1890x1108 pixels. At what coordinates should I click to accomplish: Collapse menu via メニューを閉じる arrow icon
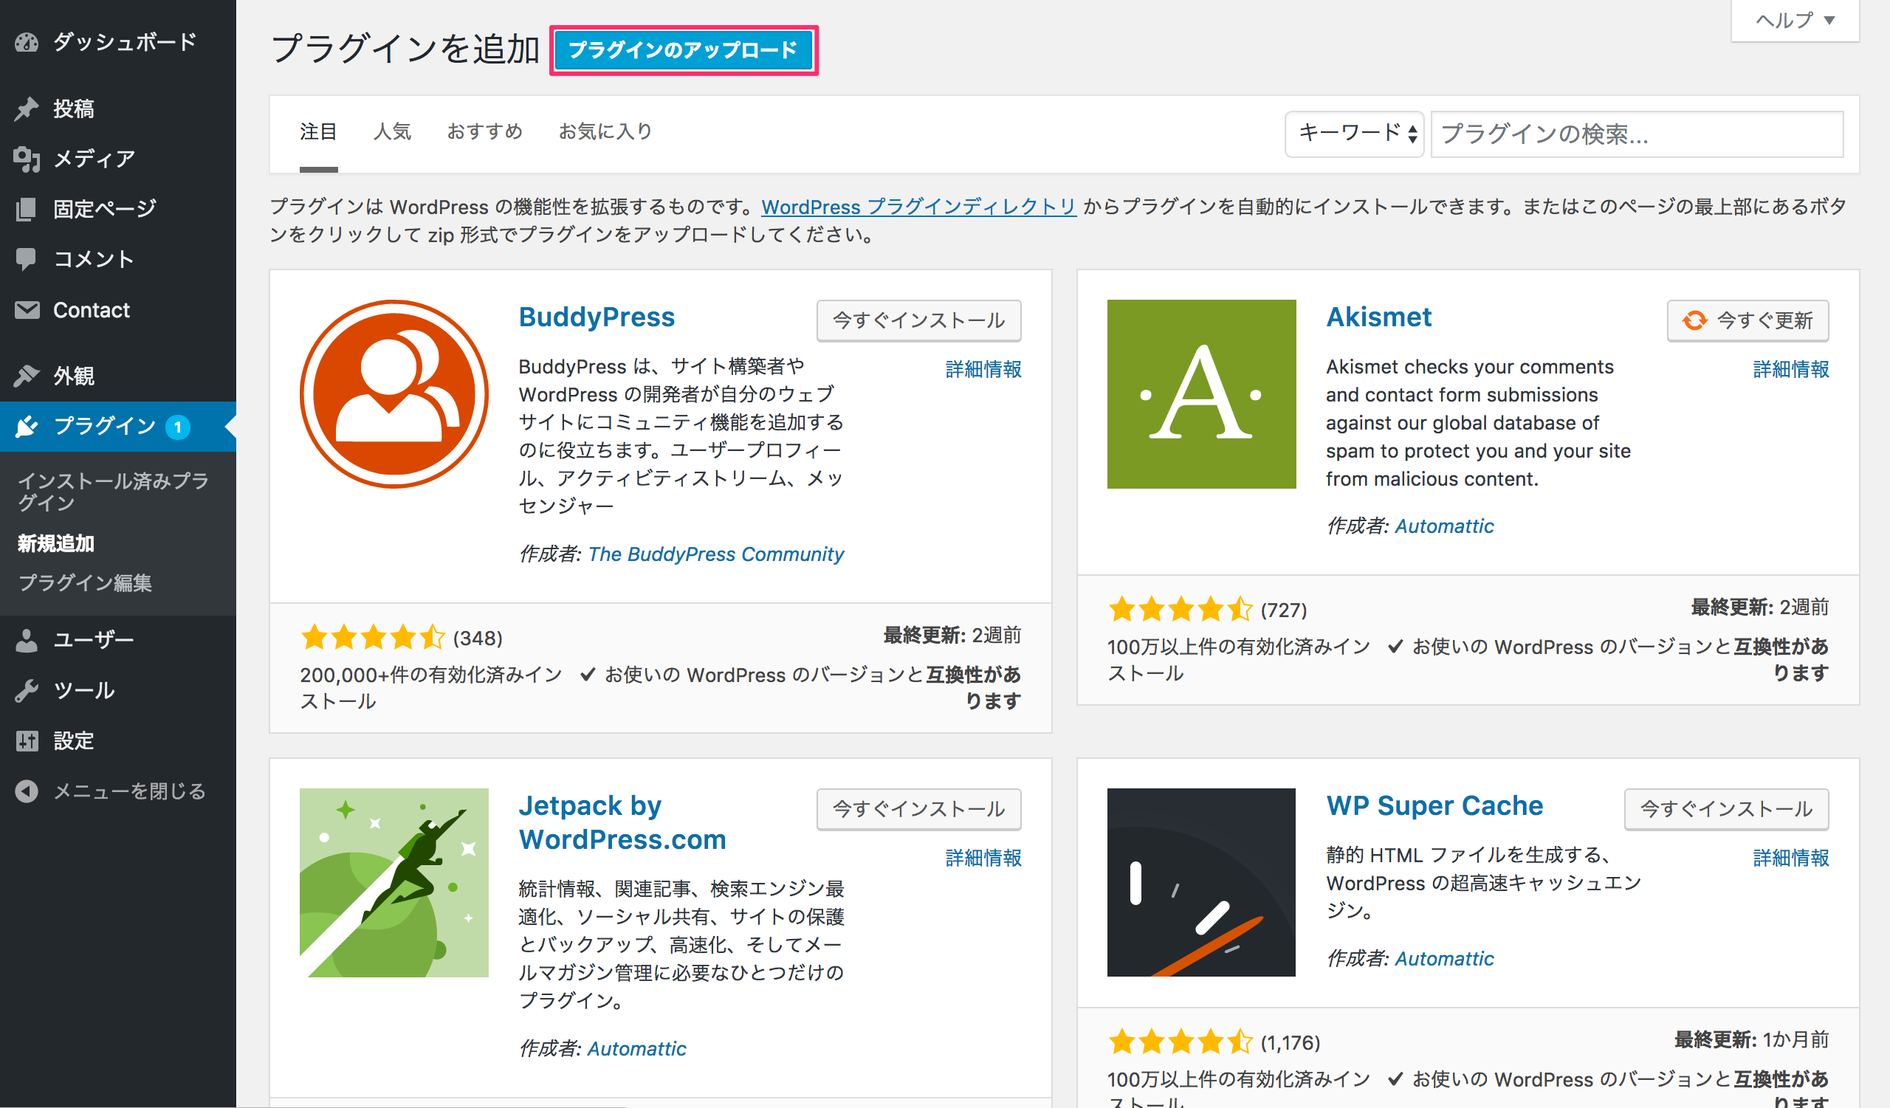click(x=27, y=791)
